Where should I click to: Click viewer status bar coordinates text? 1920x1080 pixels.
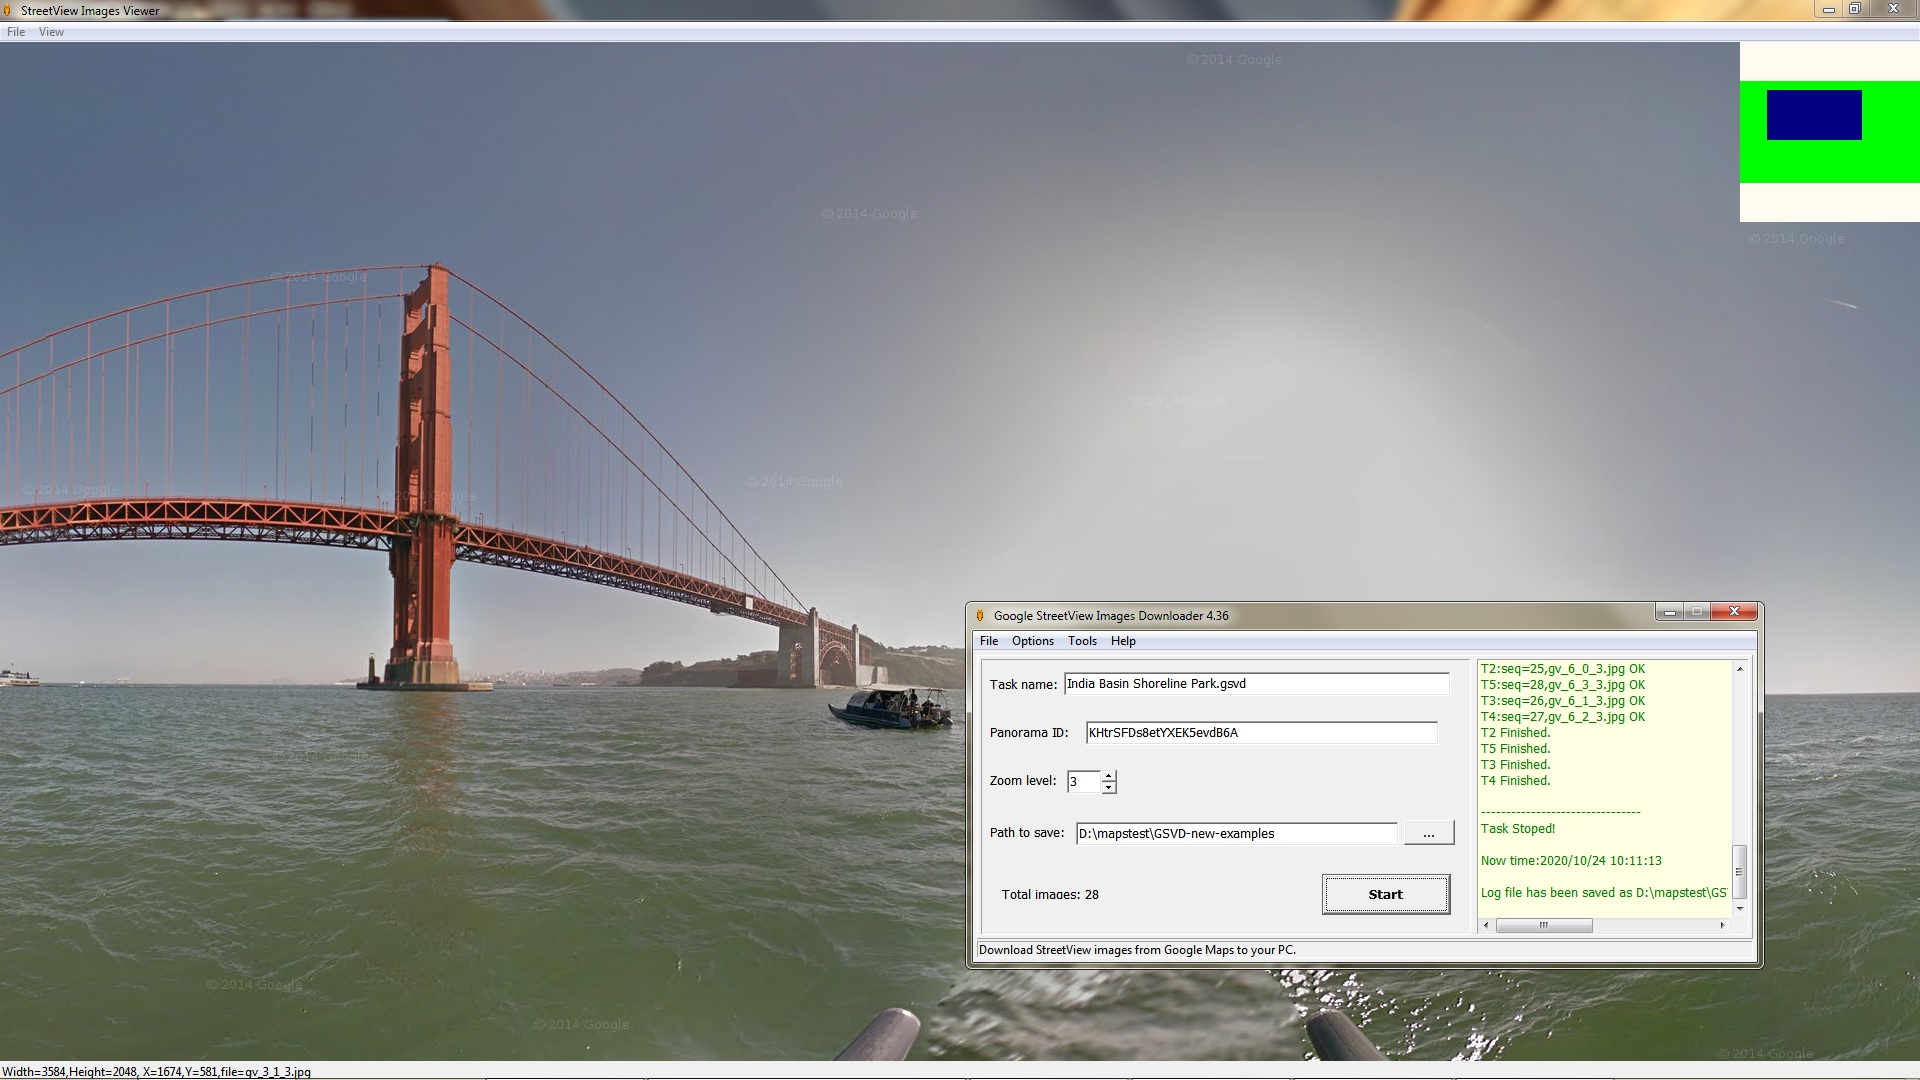156,1072
